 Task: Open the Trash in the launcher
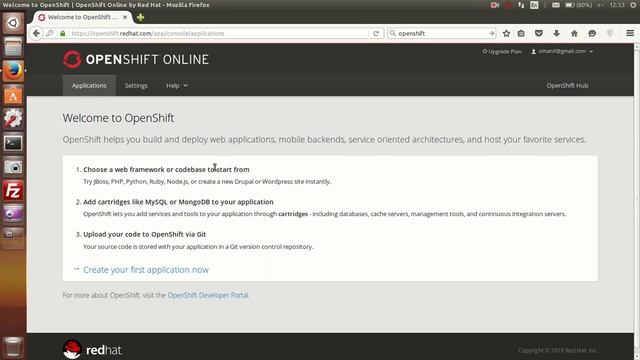[x=13, y=347]
